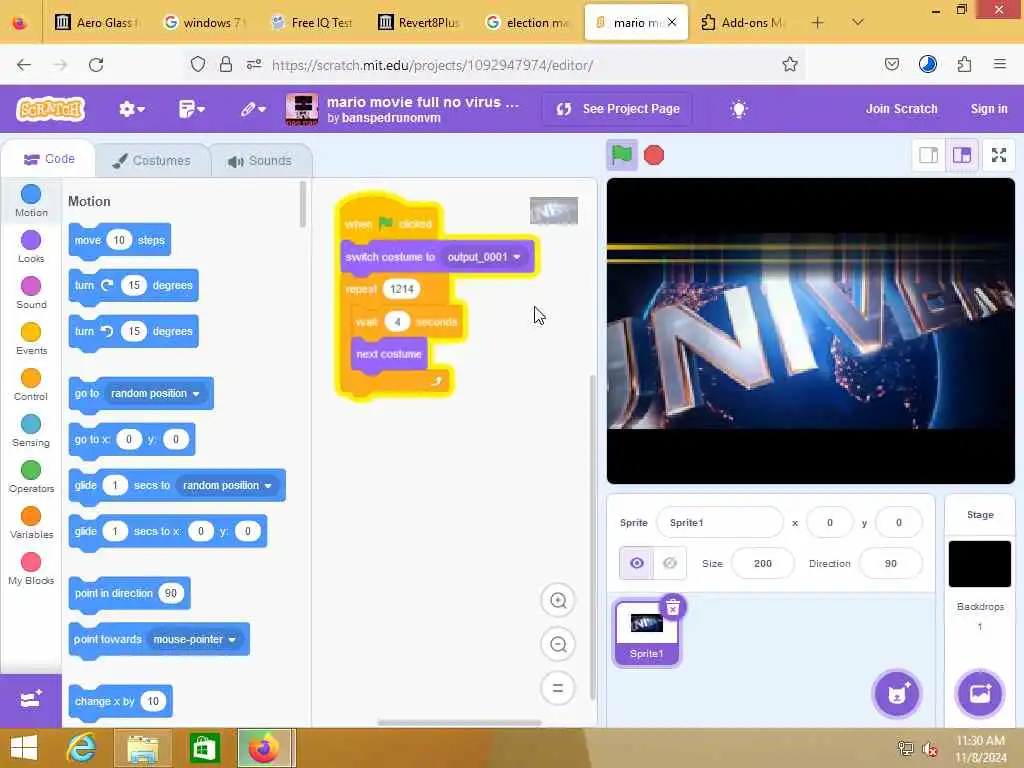Image resolution: width=1024 pixels, height=768 pixels.
Task: Select the Variables block category
Action: [x=31, y=523]
